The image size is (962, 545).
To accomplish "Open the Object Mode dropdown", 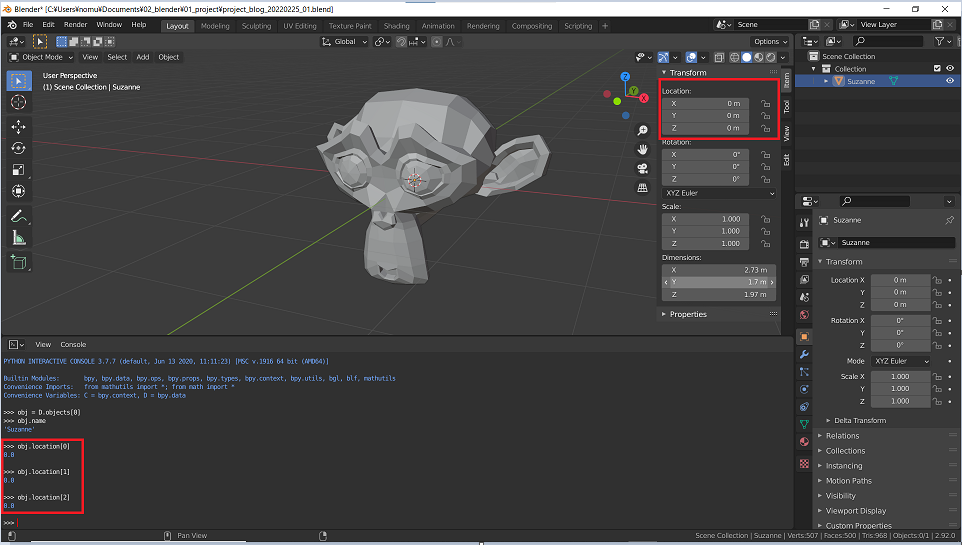I will (x=41, y=57).
